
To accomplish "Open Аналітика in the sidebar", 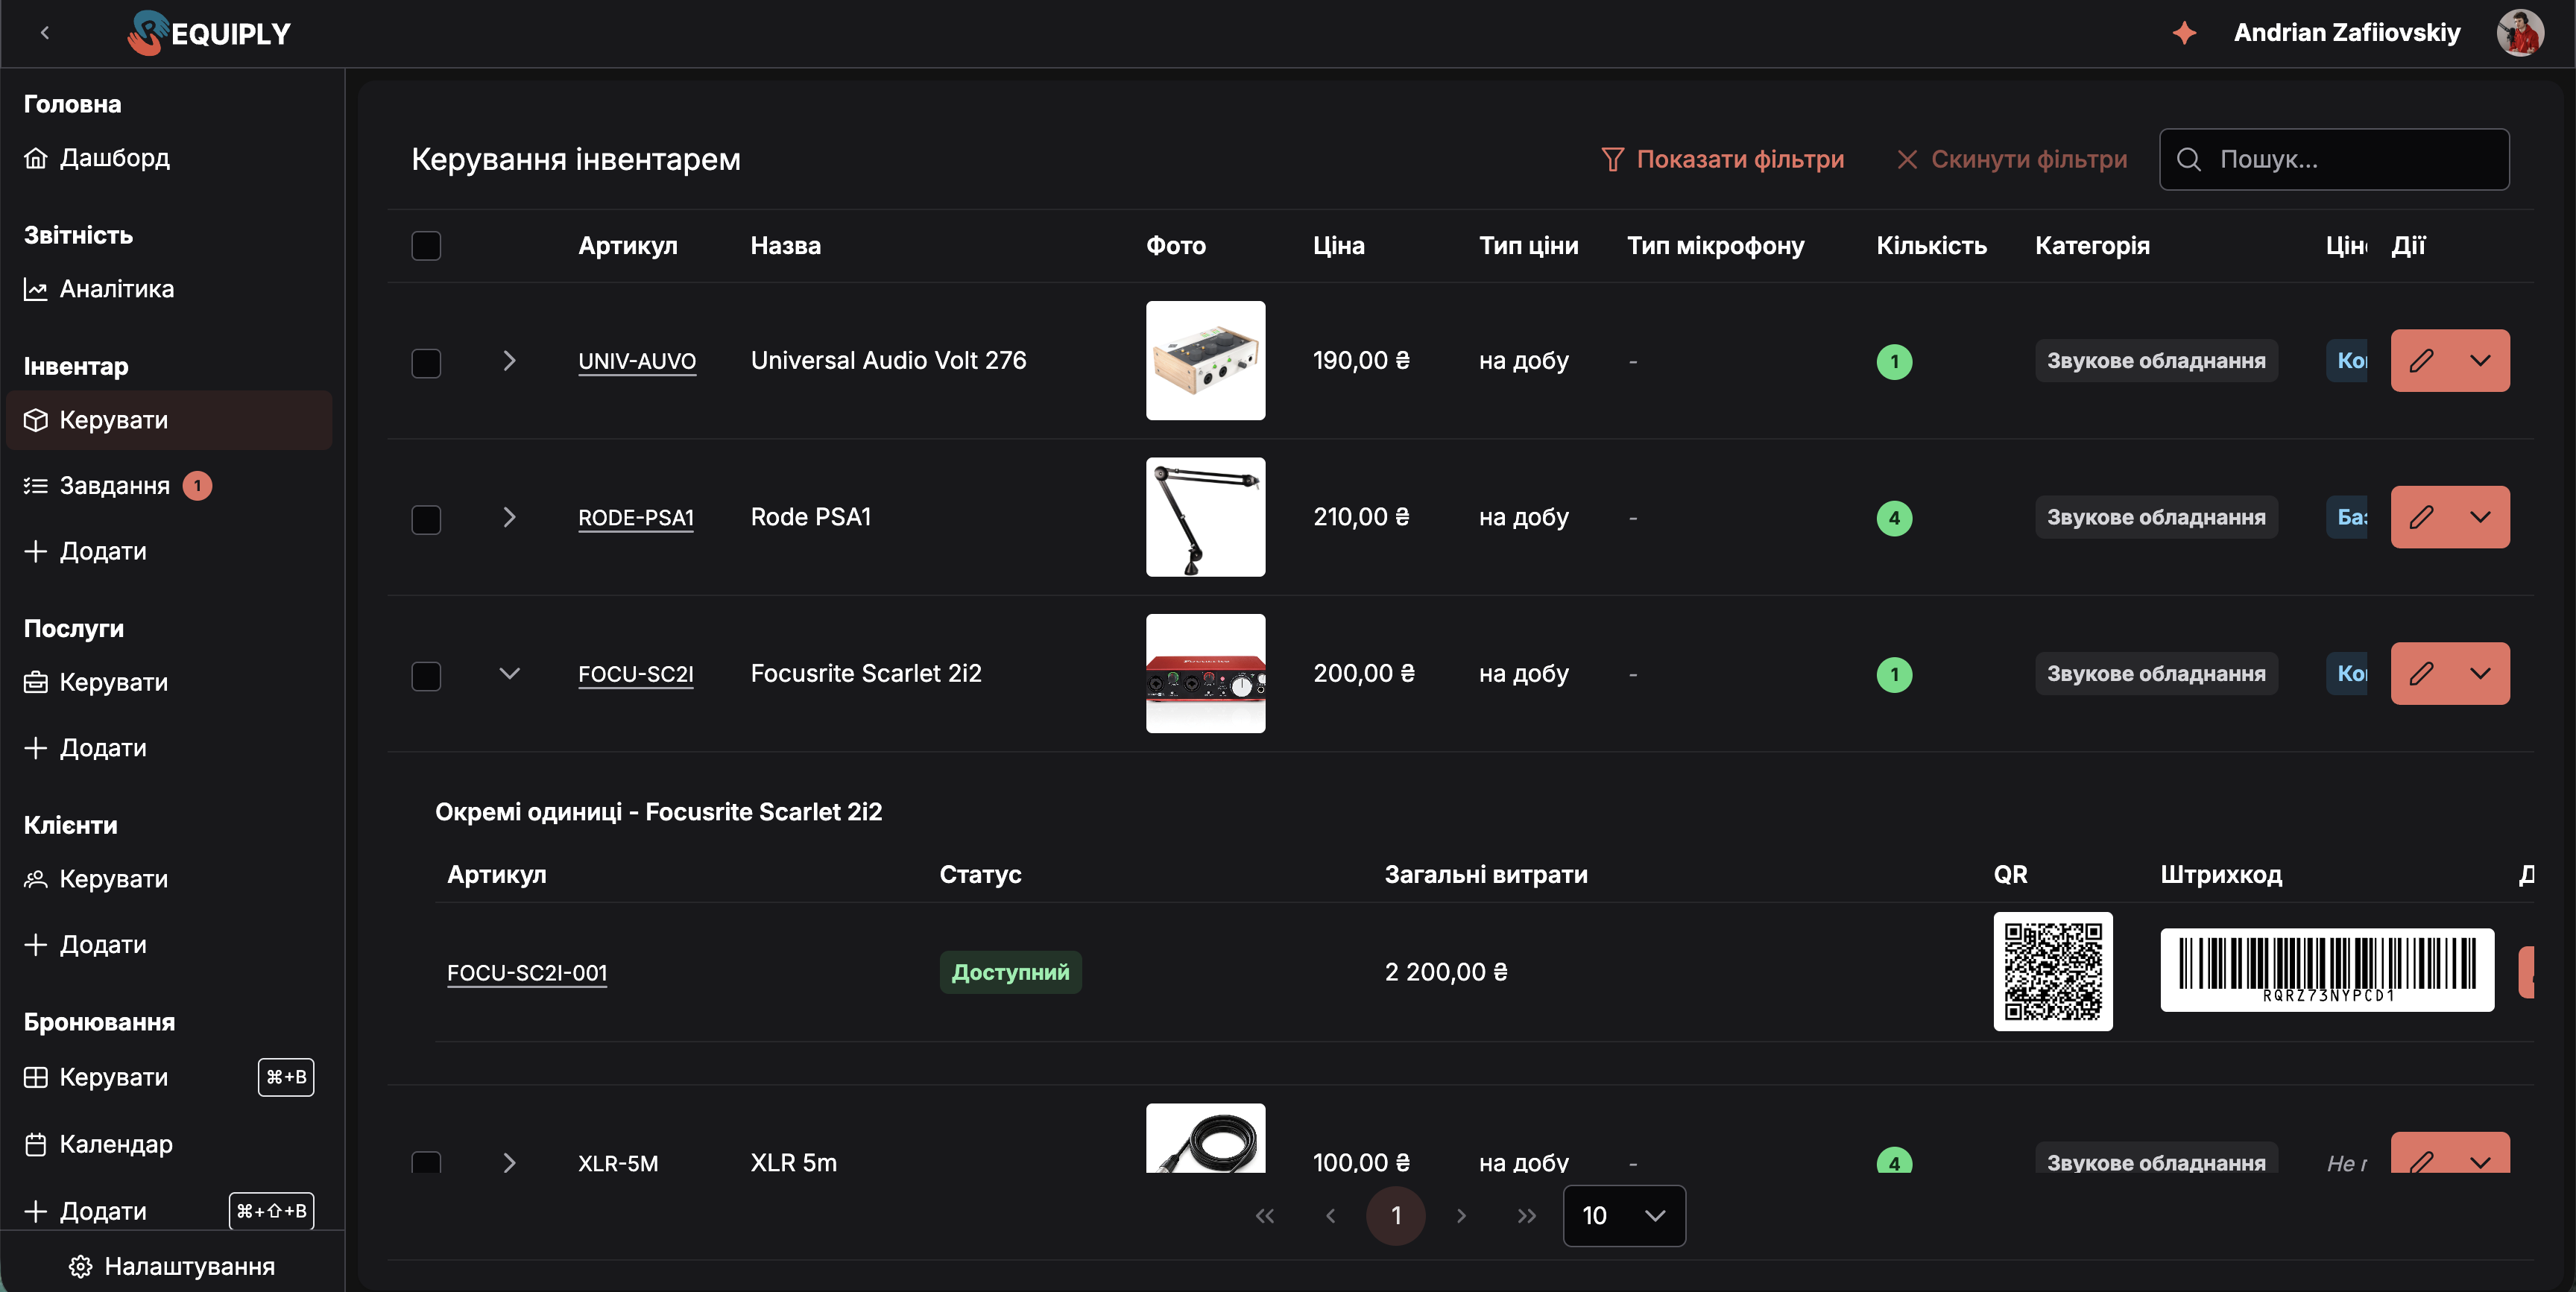I will point(169,289).
